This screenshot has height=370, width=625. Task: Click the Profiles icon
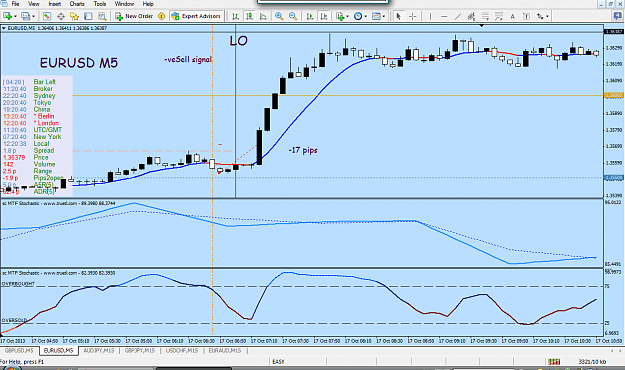(x=26, y=16)
